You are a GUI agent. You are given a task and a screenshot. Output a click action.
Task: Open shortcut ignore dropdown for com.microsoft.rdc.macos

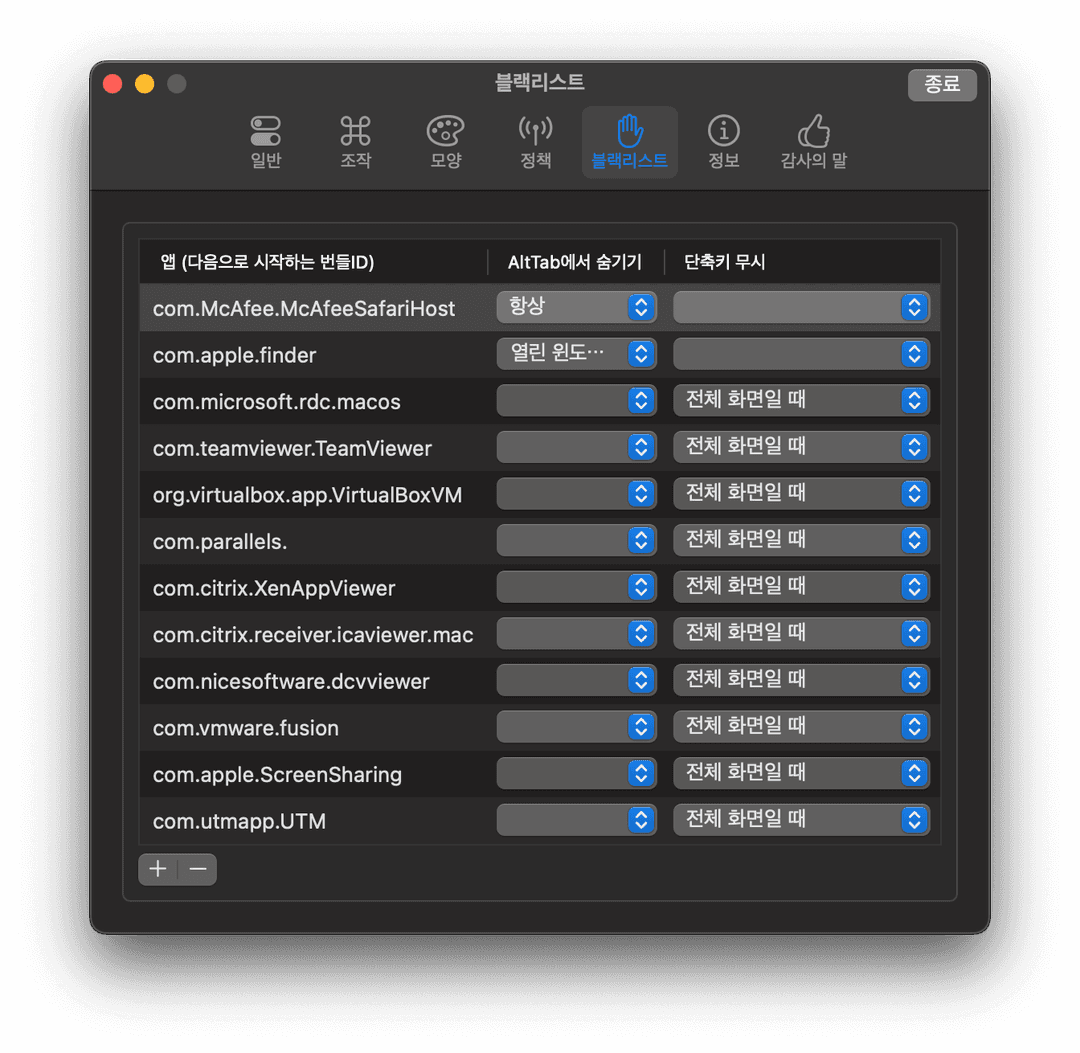coord(801,400)
